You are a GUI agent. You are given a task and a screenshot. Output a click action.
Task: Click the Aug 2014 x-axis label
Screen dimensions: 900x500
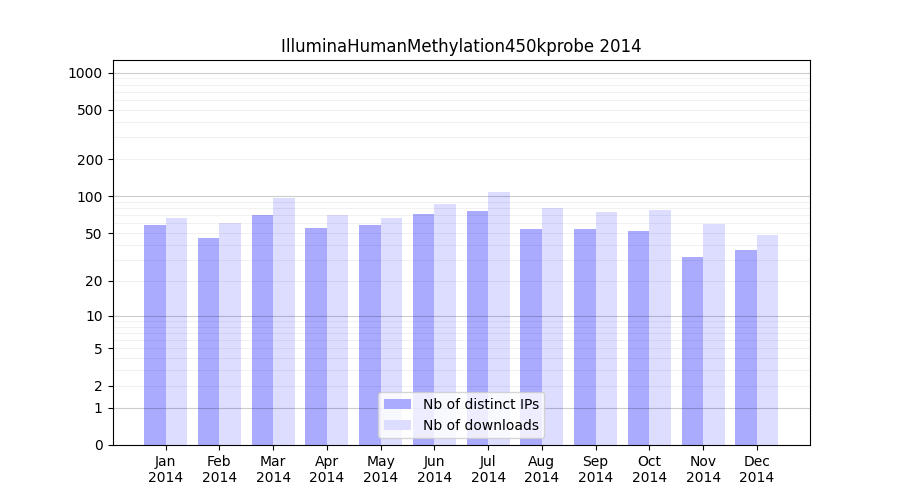tap(542, 469)
